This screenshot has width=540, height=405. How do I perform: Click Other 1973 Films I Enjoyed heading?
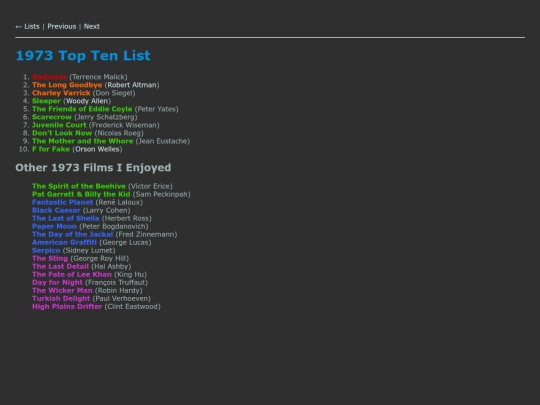[93, 167]
